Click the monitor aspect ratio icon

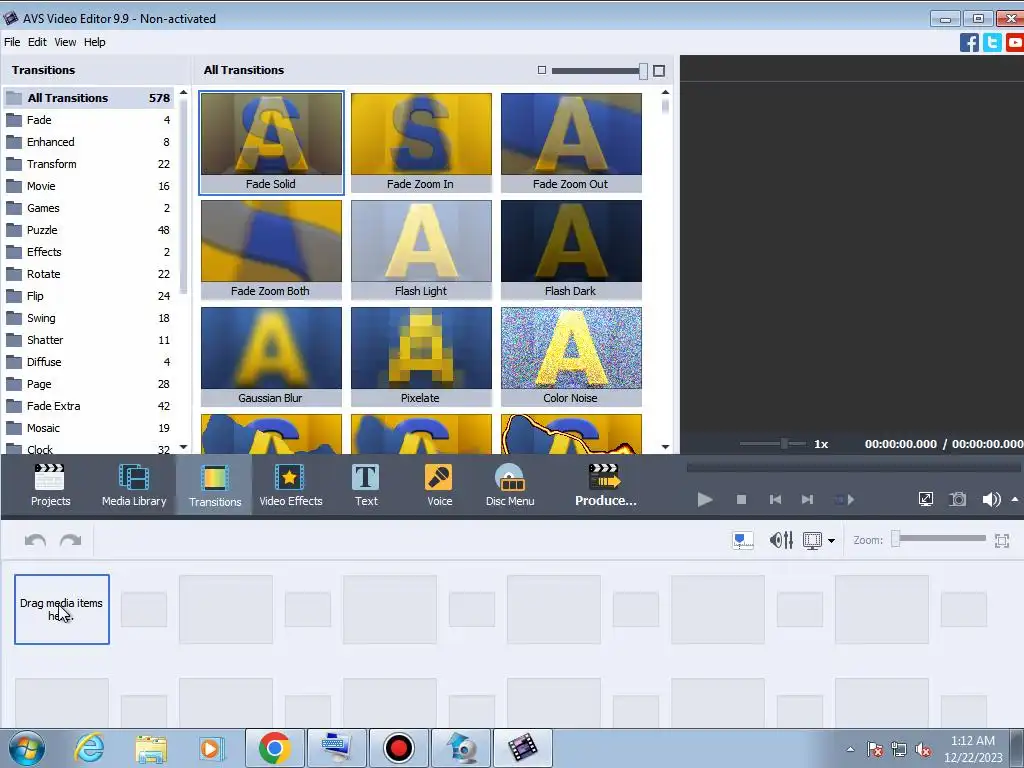point(812,540)
